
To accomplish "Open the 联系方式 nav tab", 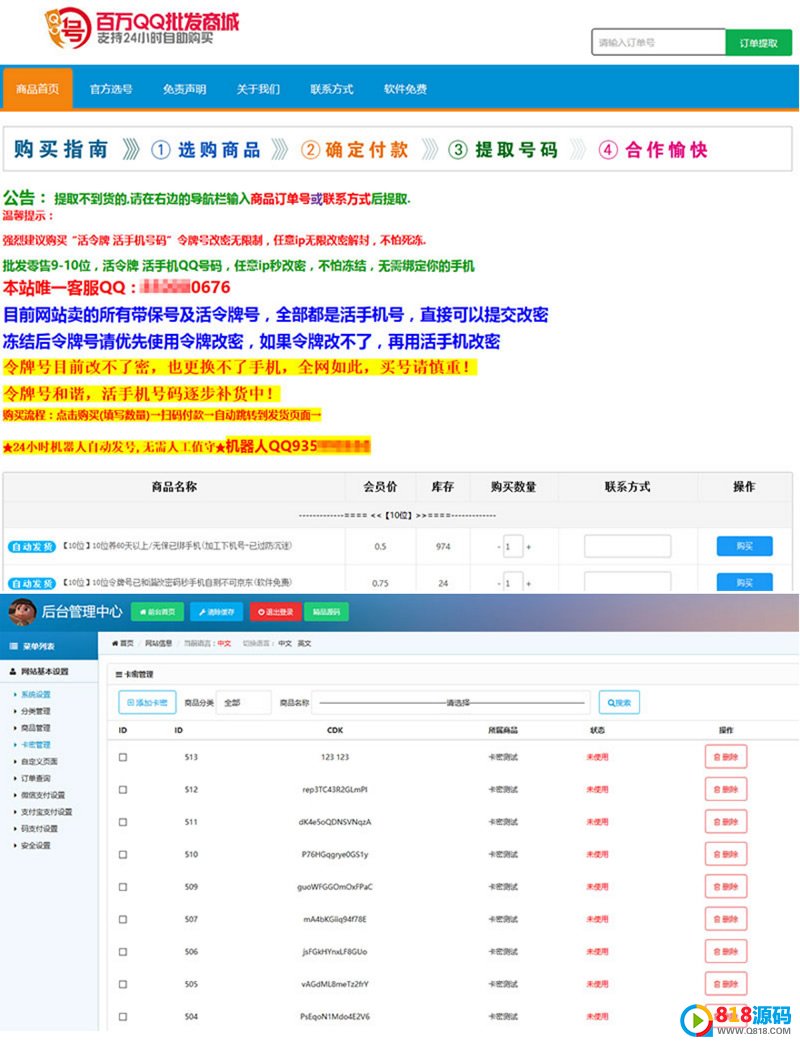I will tap(332, 89).
